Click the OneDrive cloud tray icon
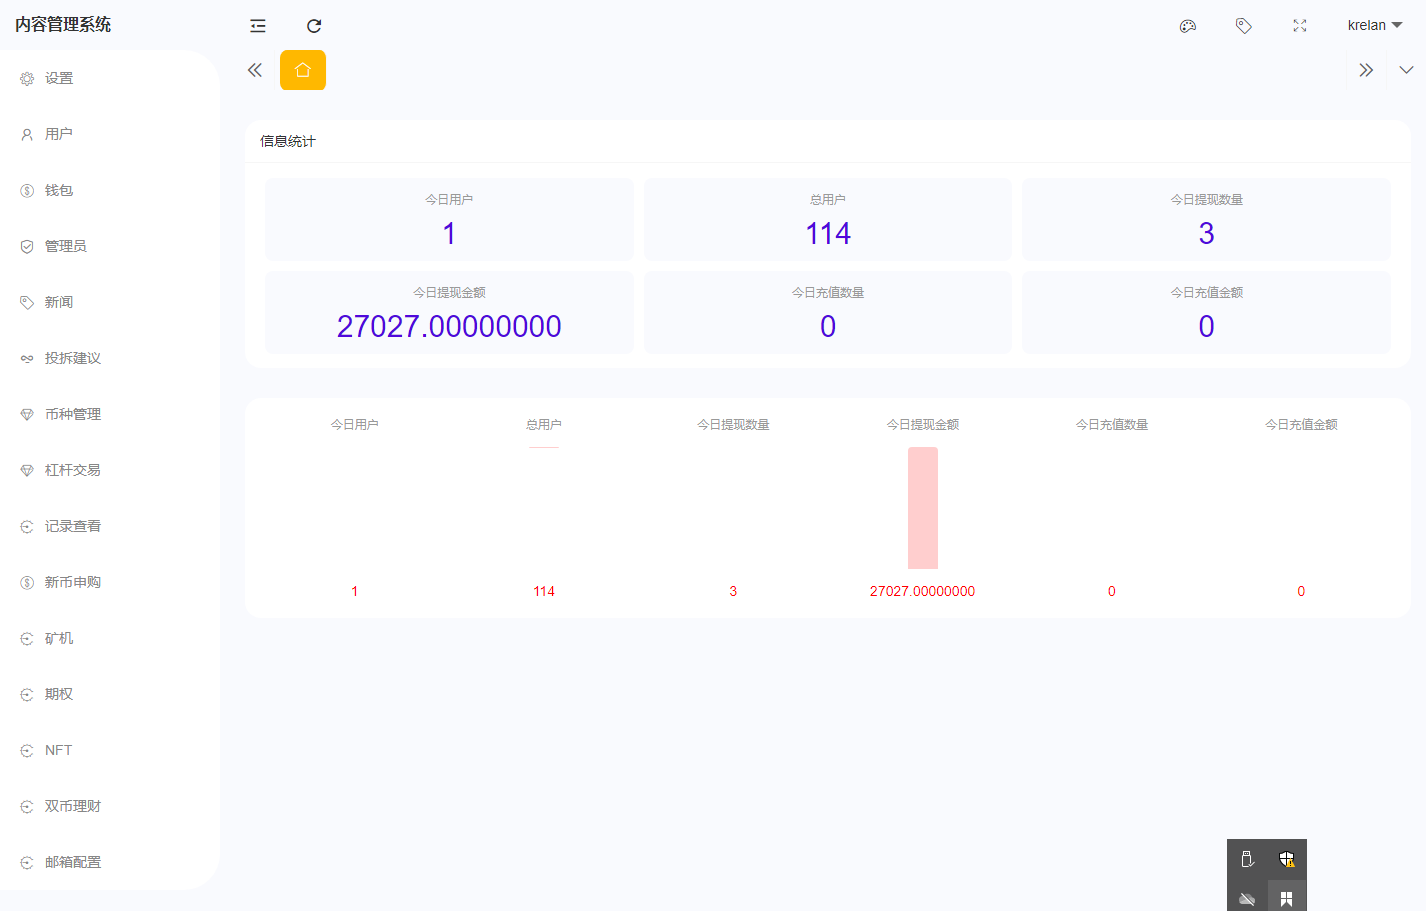The height and width of the screenshot is (911, 1426). point(1247,899)
